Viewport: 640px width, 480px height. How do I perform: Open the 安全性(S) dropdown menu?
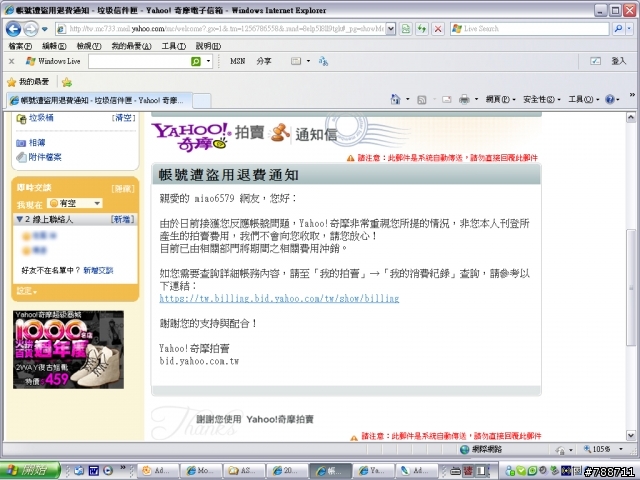542,99
